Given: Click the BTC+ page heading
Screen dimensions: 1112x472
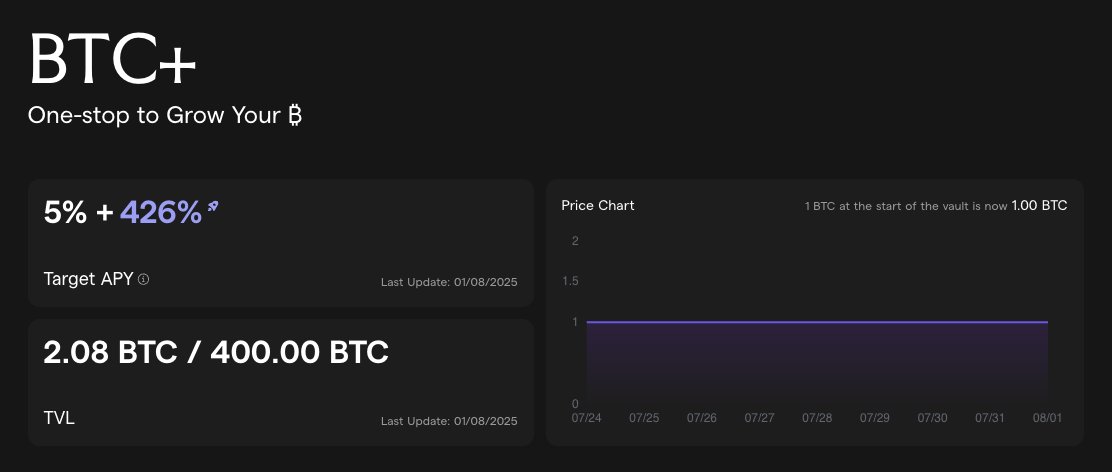Looking at the screenshot, I should [x=112, y=60].
